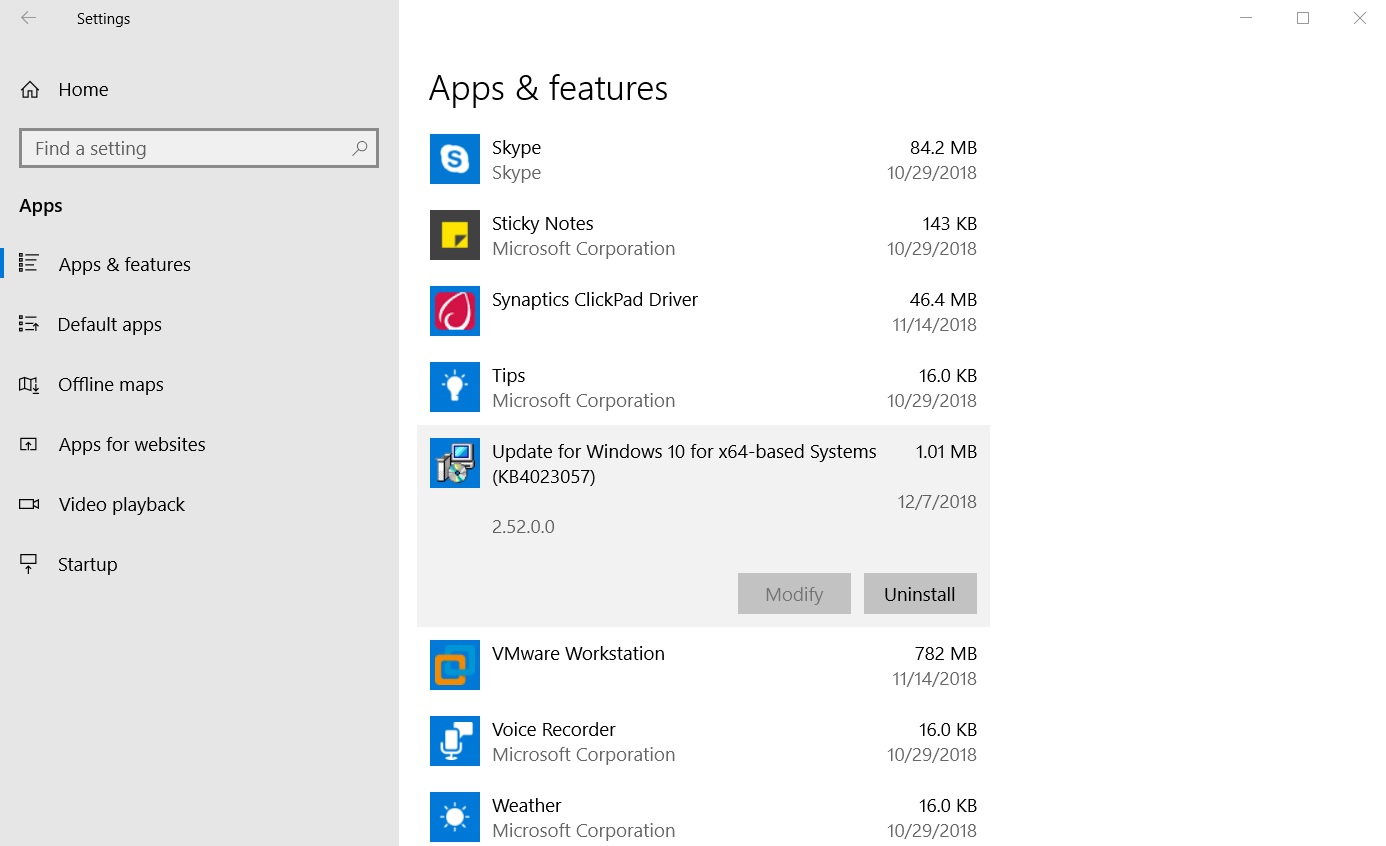Click the 143 KB size value
This screenshot has height=846, width=1386.
tap(949, 224)
